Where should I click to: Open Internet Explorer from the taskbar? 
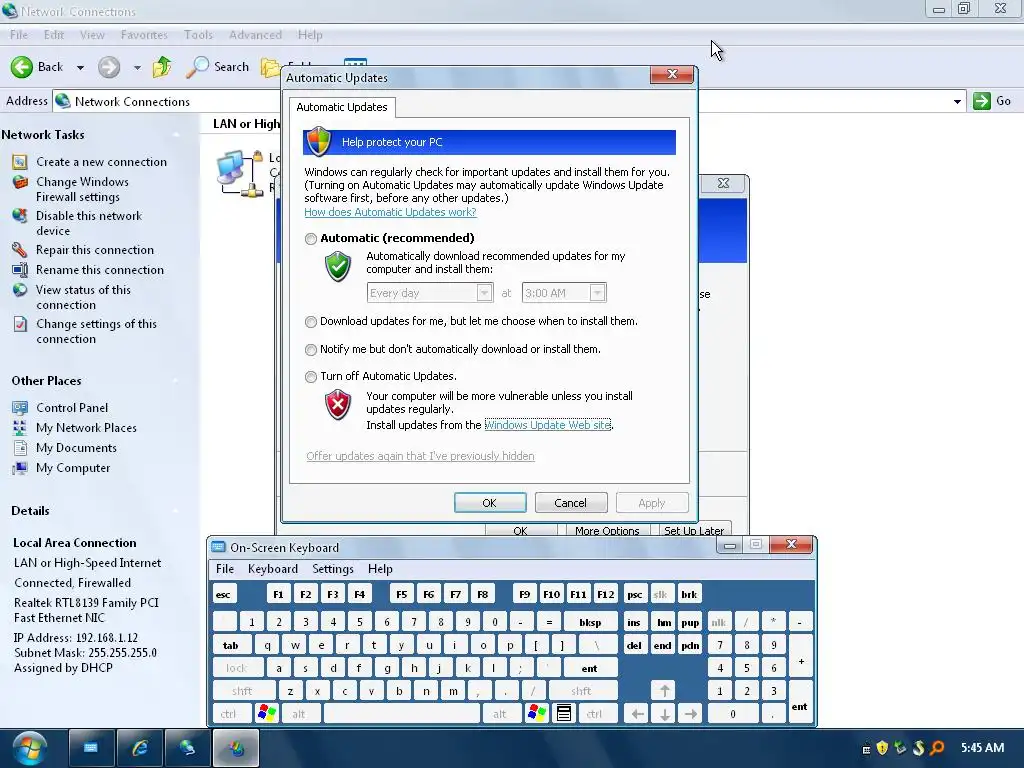pos(139,748)
